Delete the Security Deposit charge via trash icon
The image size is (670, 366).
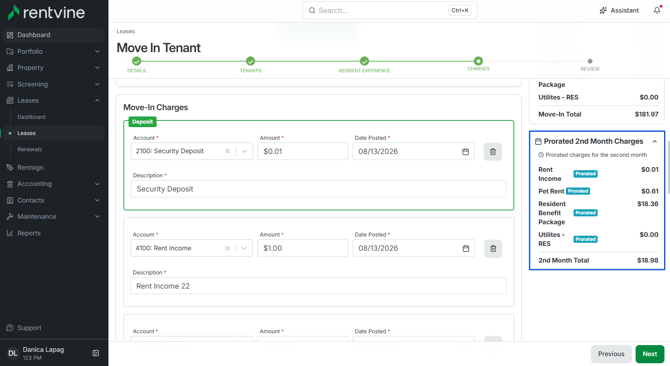(493, 152)
